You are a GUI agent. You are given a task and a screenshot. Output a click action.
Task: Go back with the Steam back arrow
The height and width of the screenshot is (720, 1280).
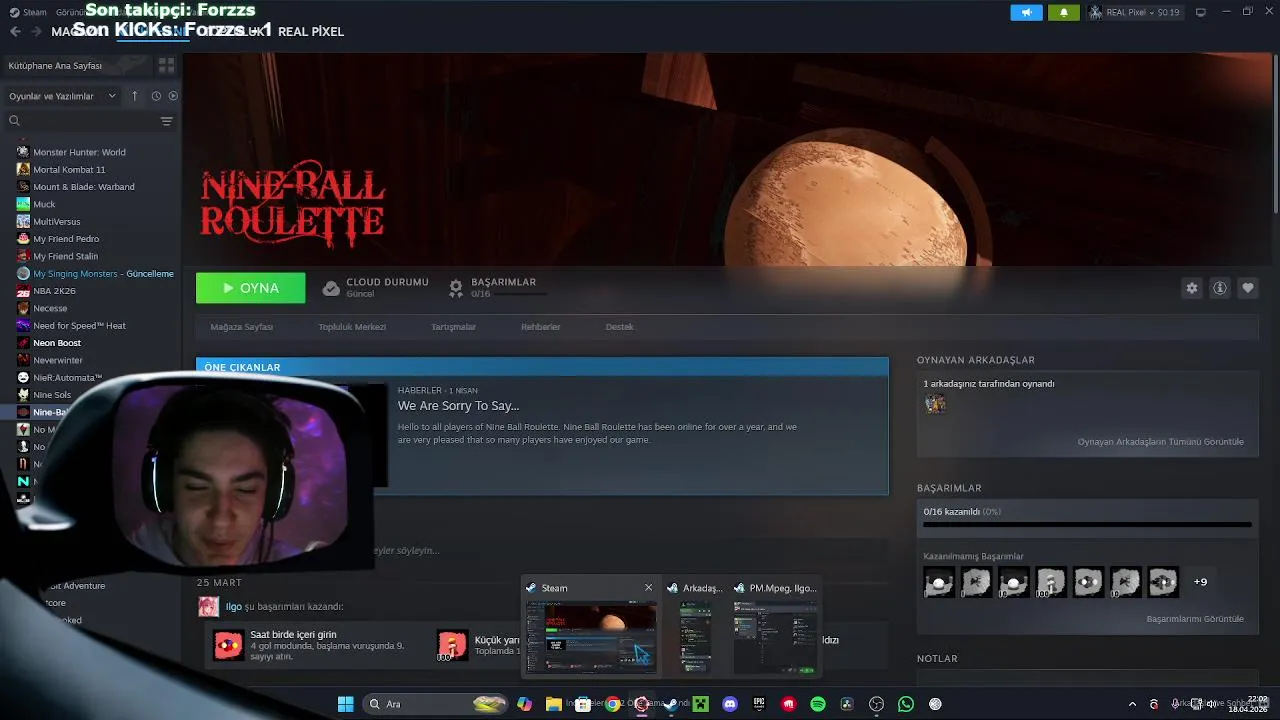[15, 32]
